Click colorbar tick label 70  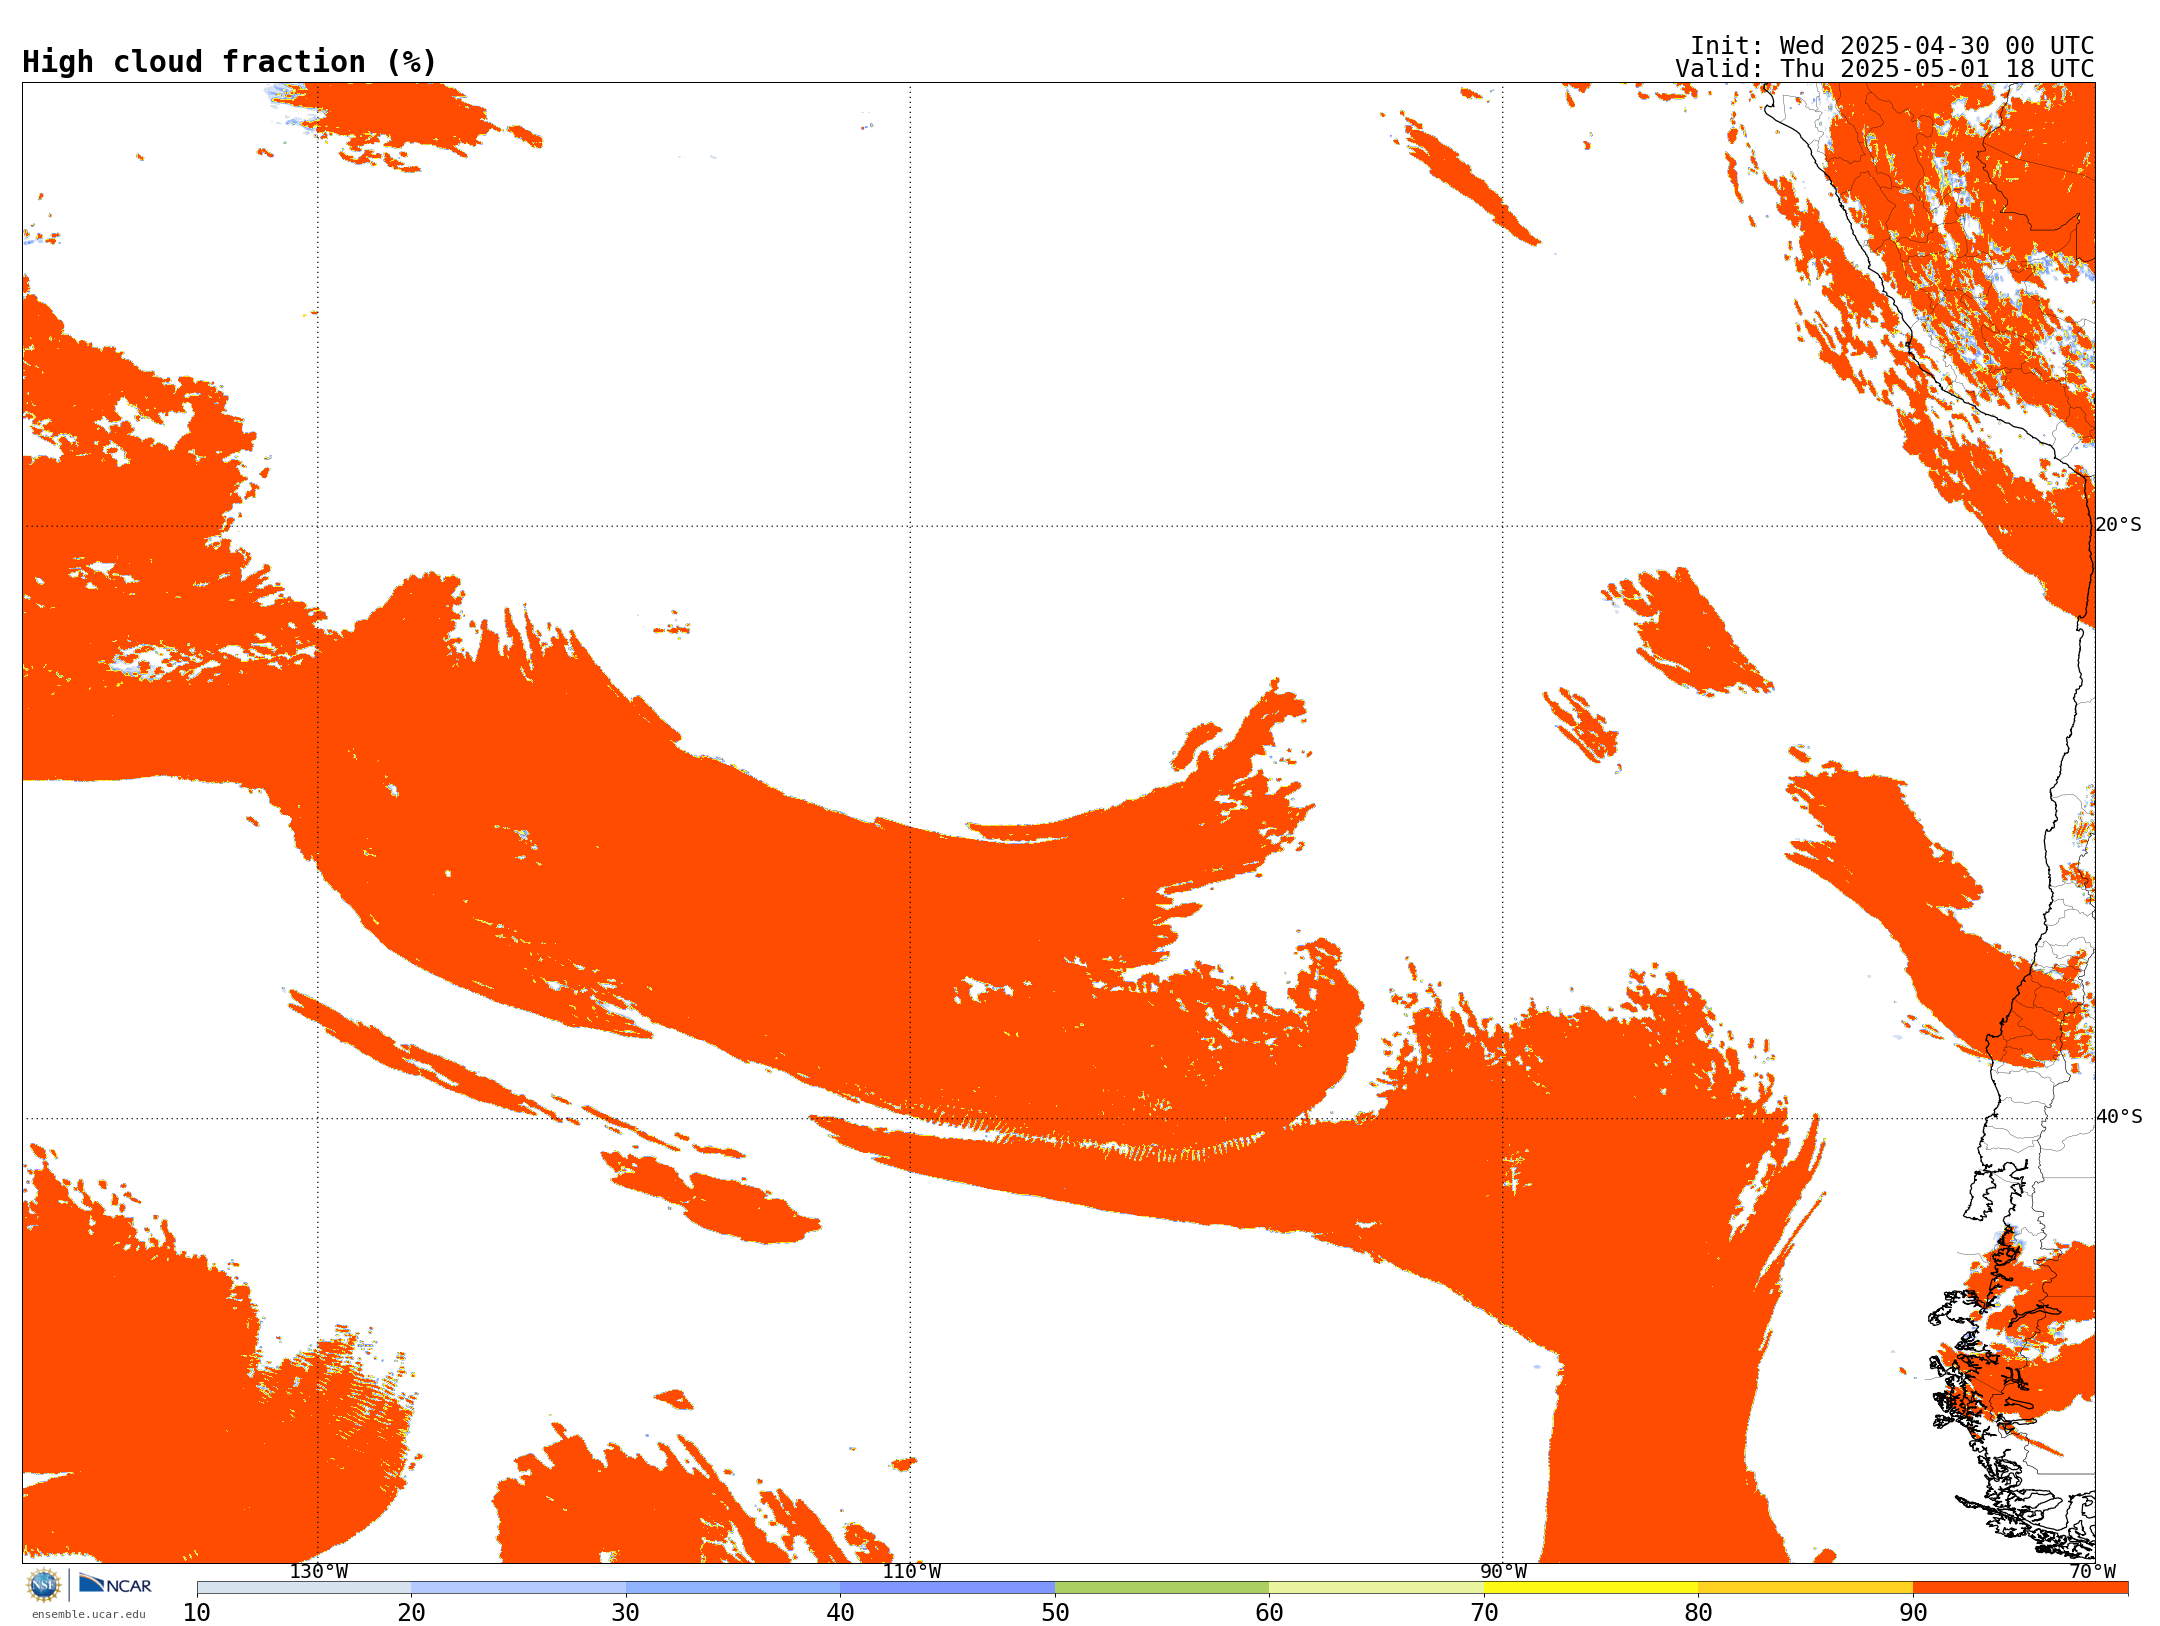1484,1613
